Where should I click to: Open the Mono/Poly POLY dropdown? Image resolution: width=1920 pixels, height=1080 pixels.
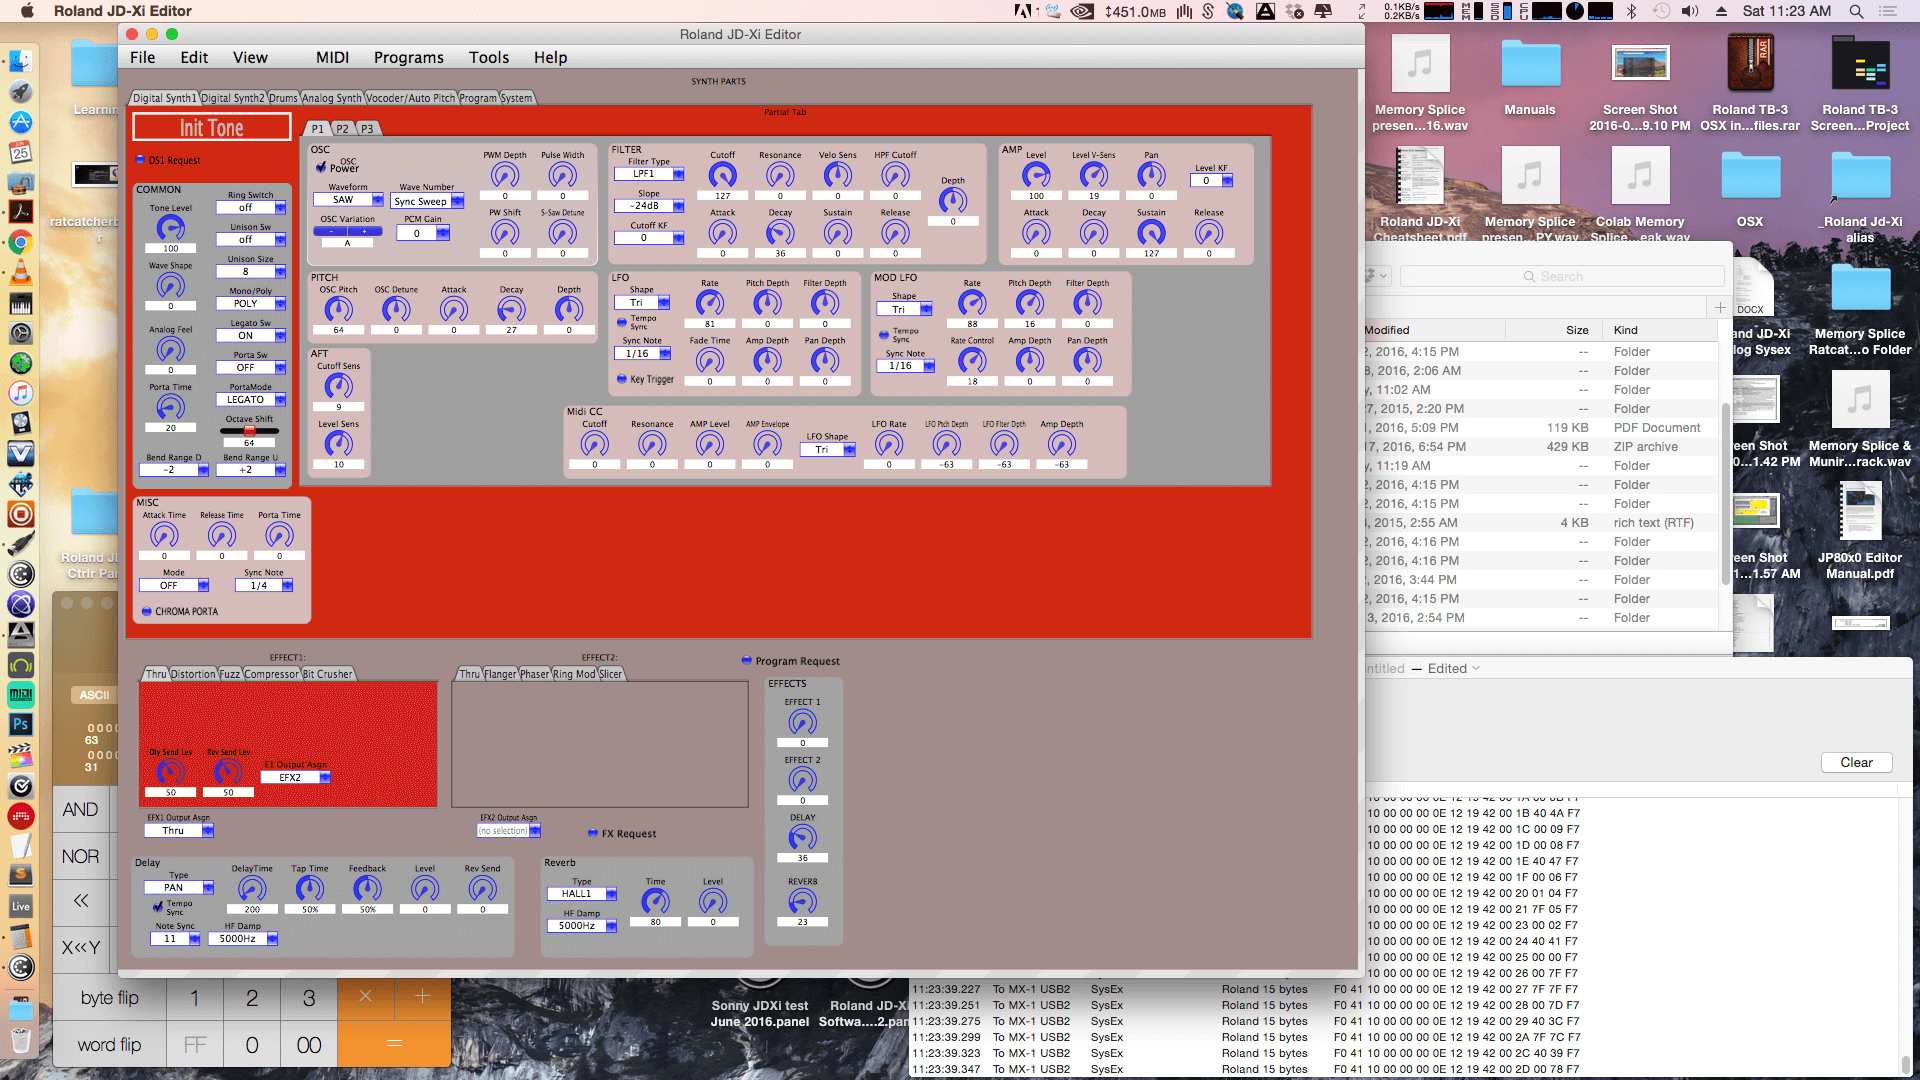(x=250, y=304)
